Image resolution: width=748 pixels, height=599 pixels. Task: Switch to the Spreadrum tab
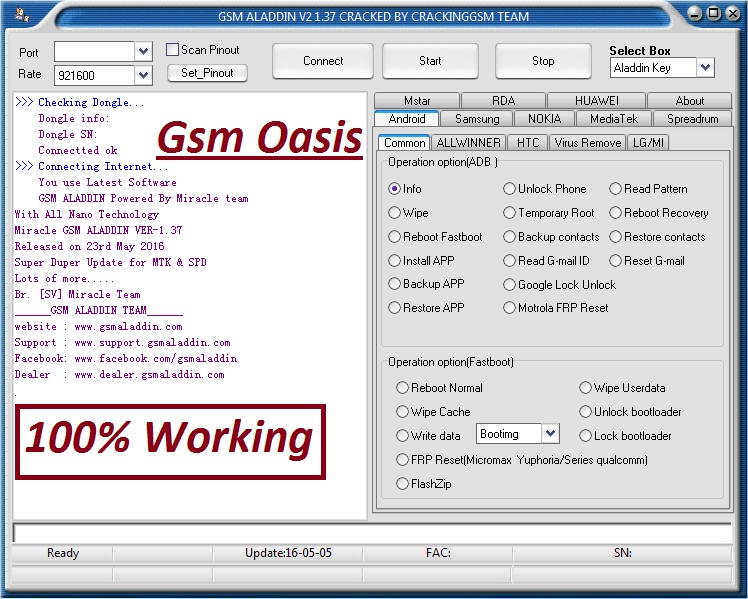click(x=693, y=119)
